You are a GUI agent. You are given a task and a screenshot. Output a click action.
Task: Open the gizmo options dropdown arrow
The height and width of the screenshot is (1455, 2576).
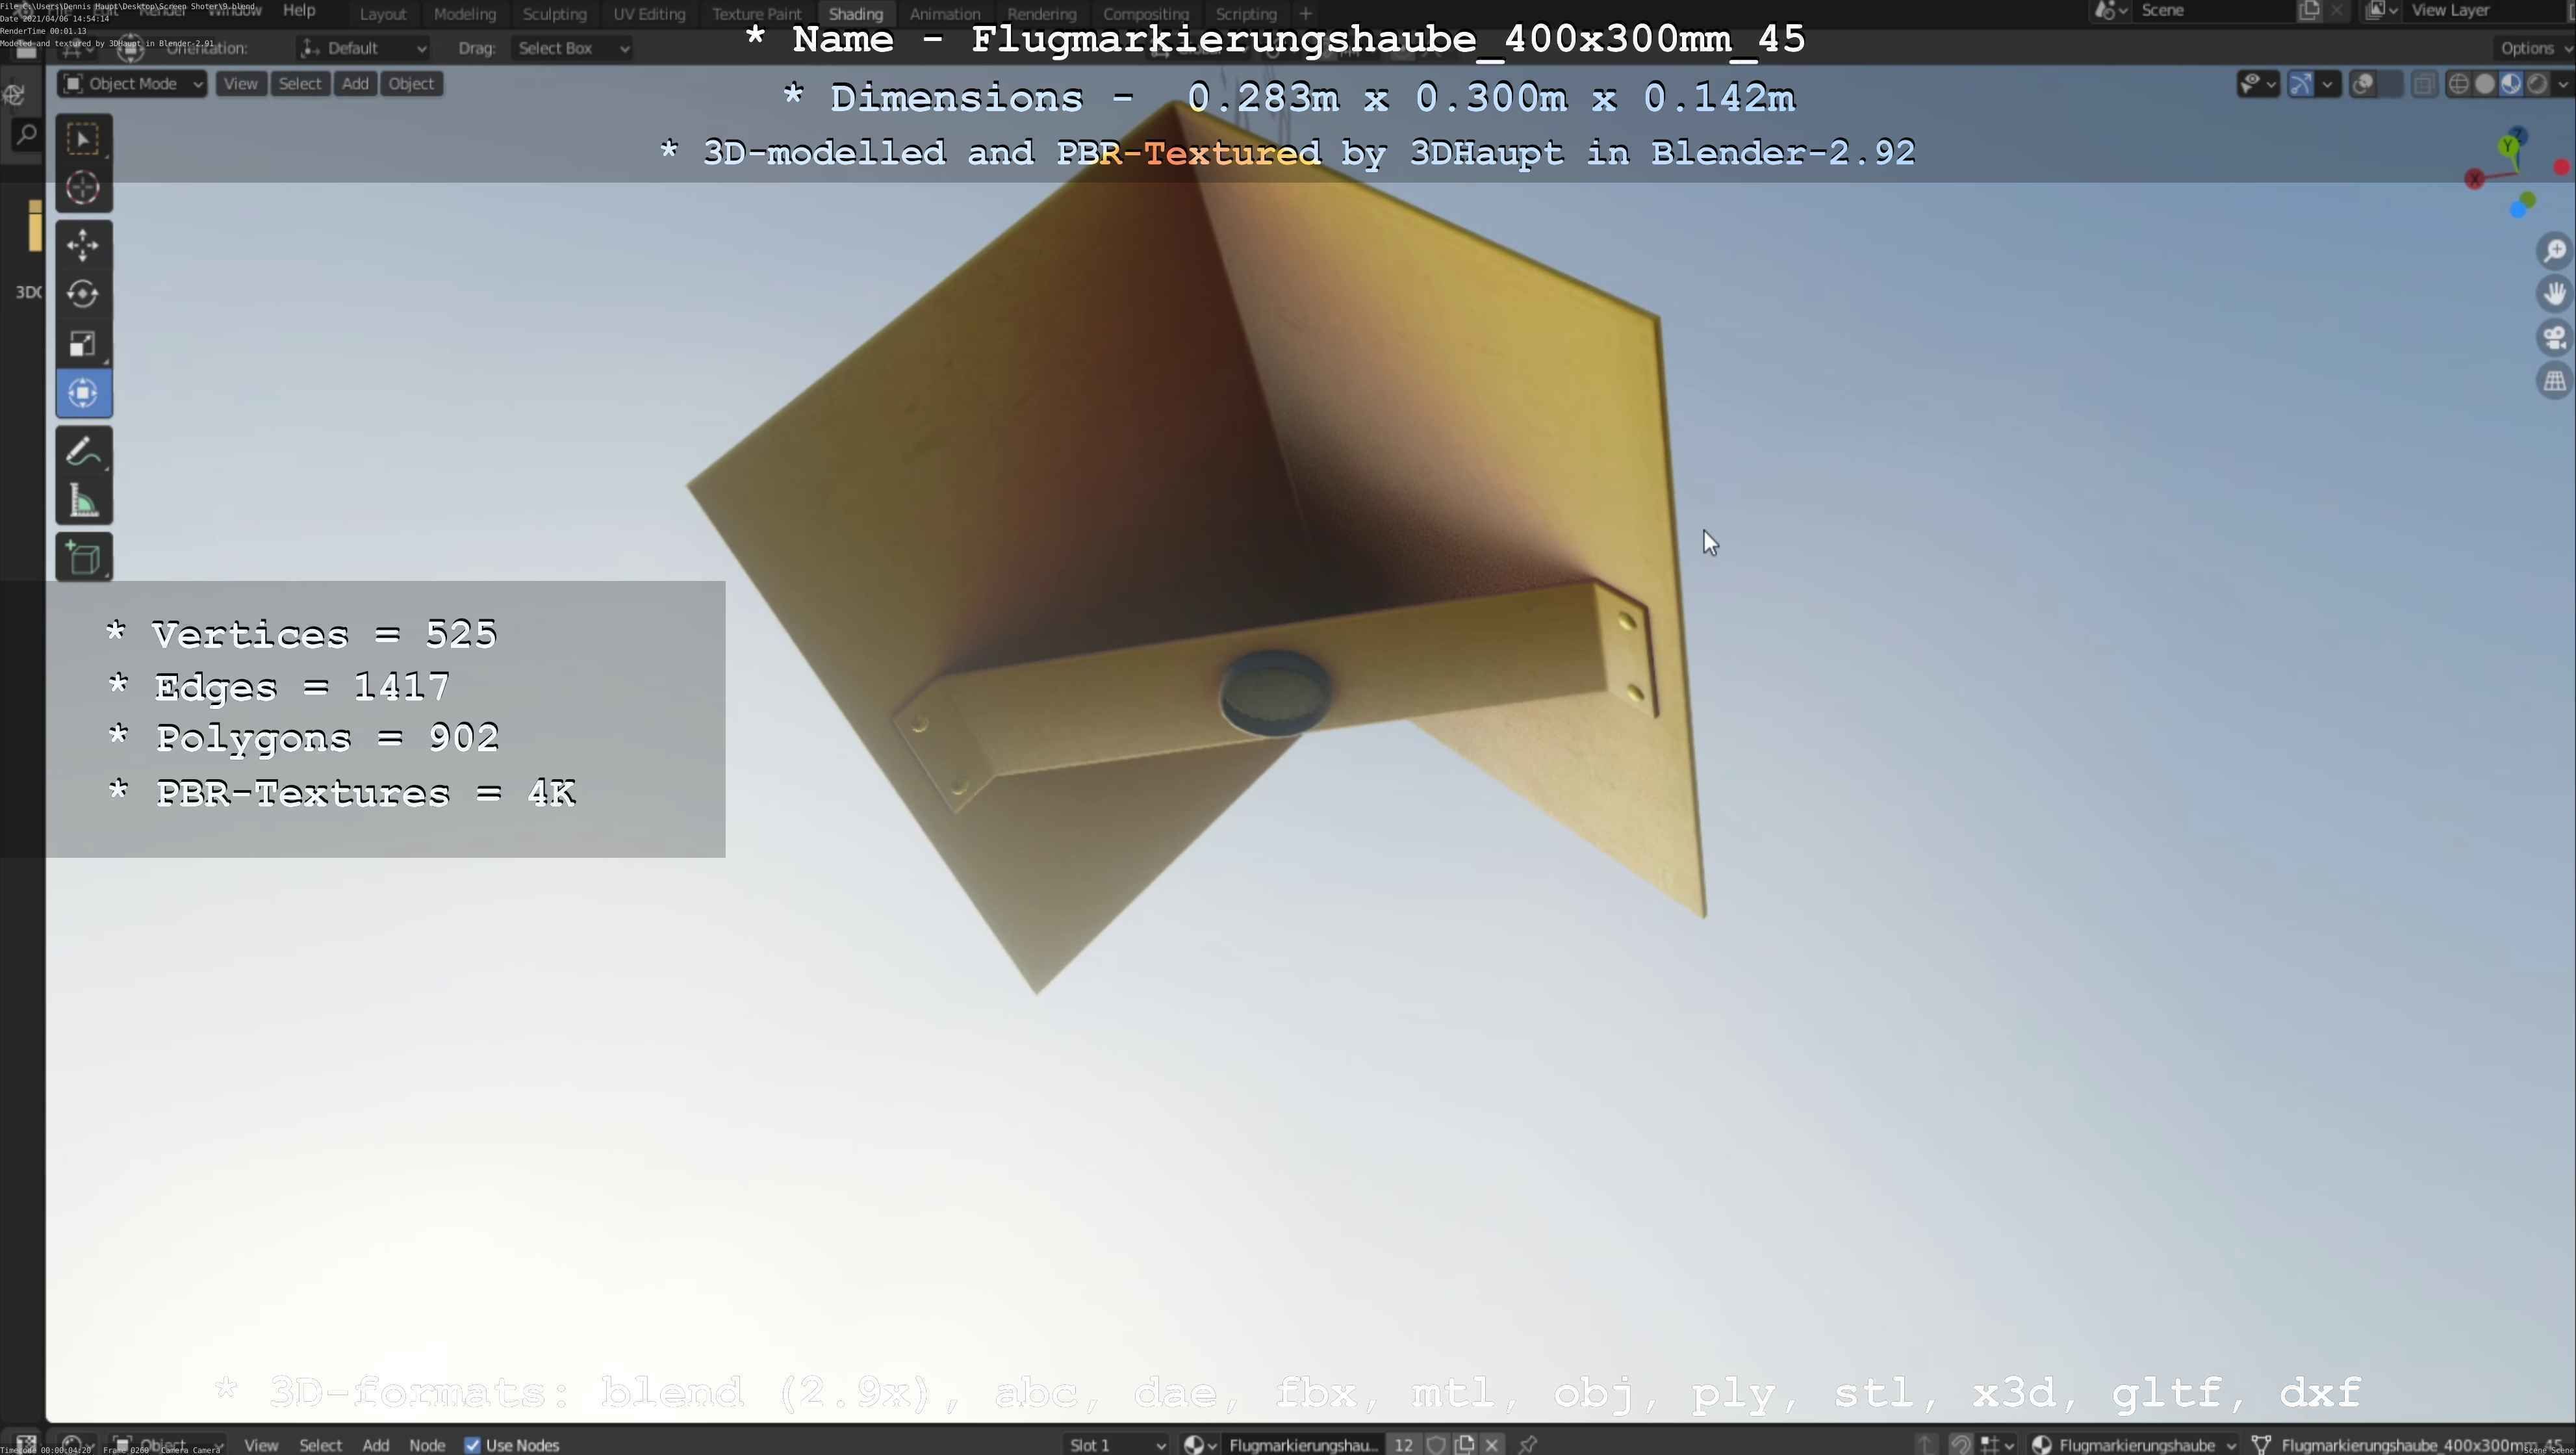[2328, 84]
